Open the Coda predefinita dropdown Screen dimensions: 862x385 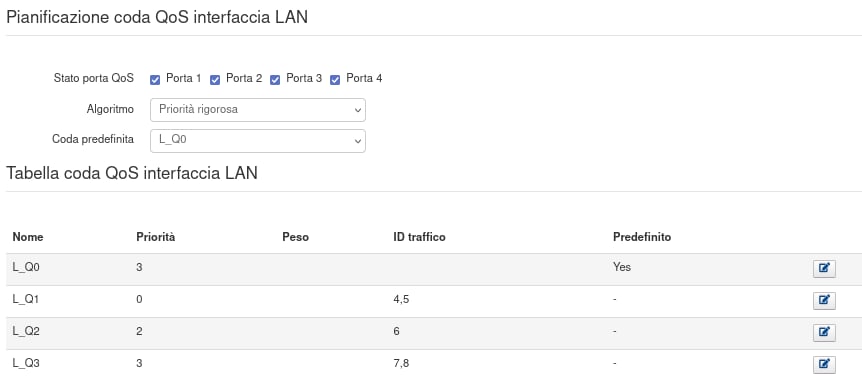click(258, 141)
